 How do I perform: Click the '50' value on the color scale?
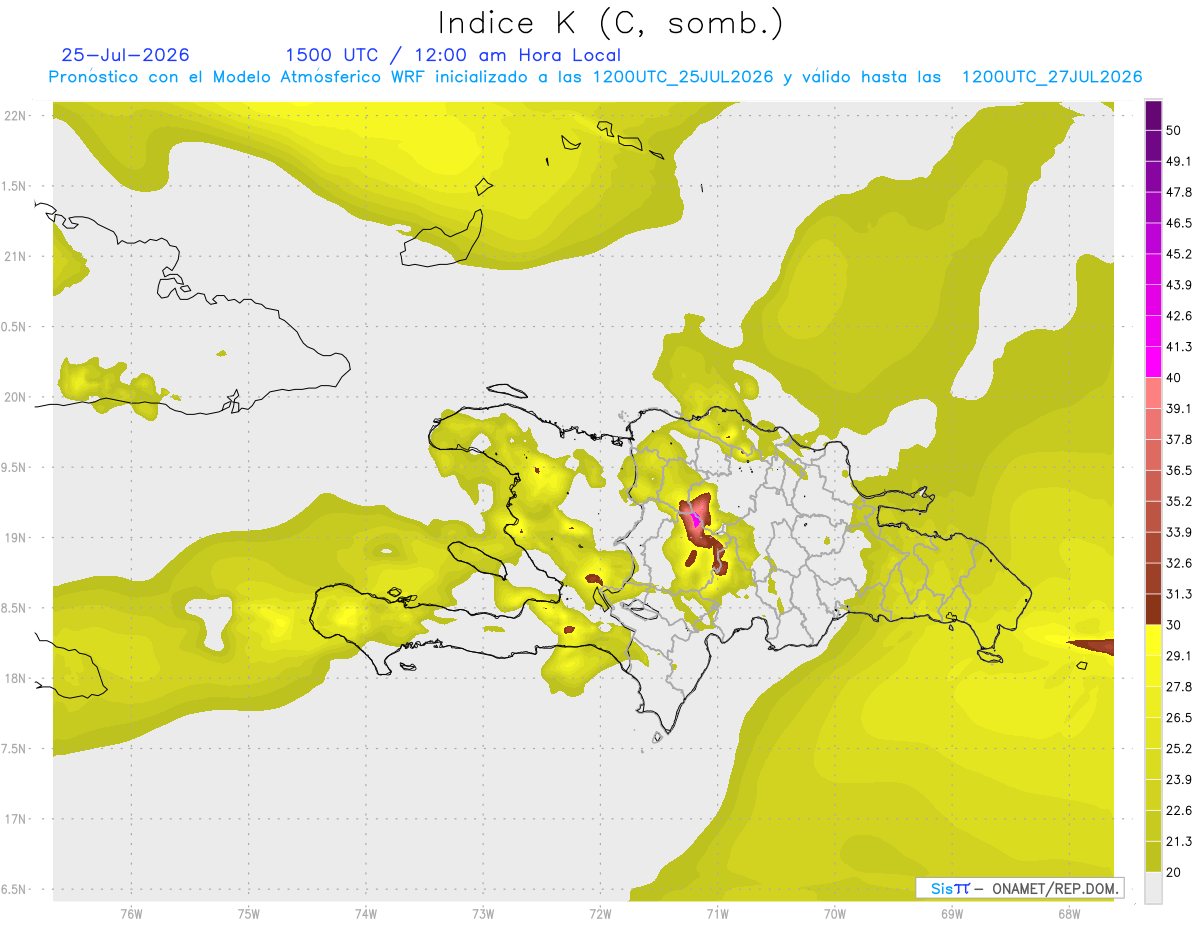(x=1175, y=131)
